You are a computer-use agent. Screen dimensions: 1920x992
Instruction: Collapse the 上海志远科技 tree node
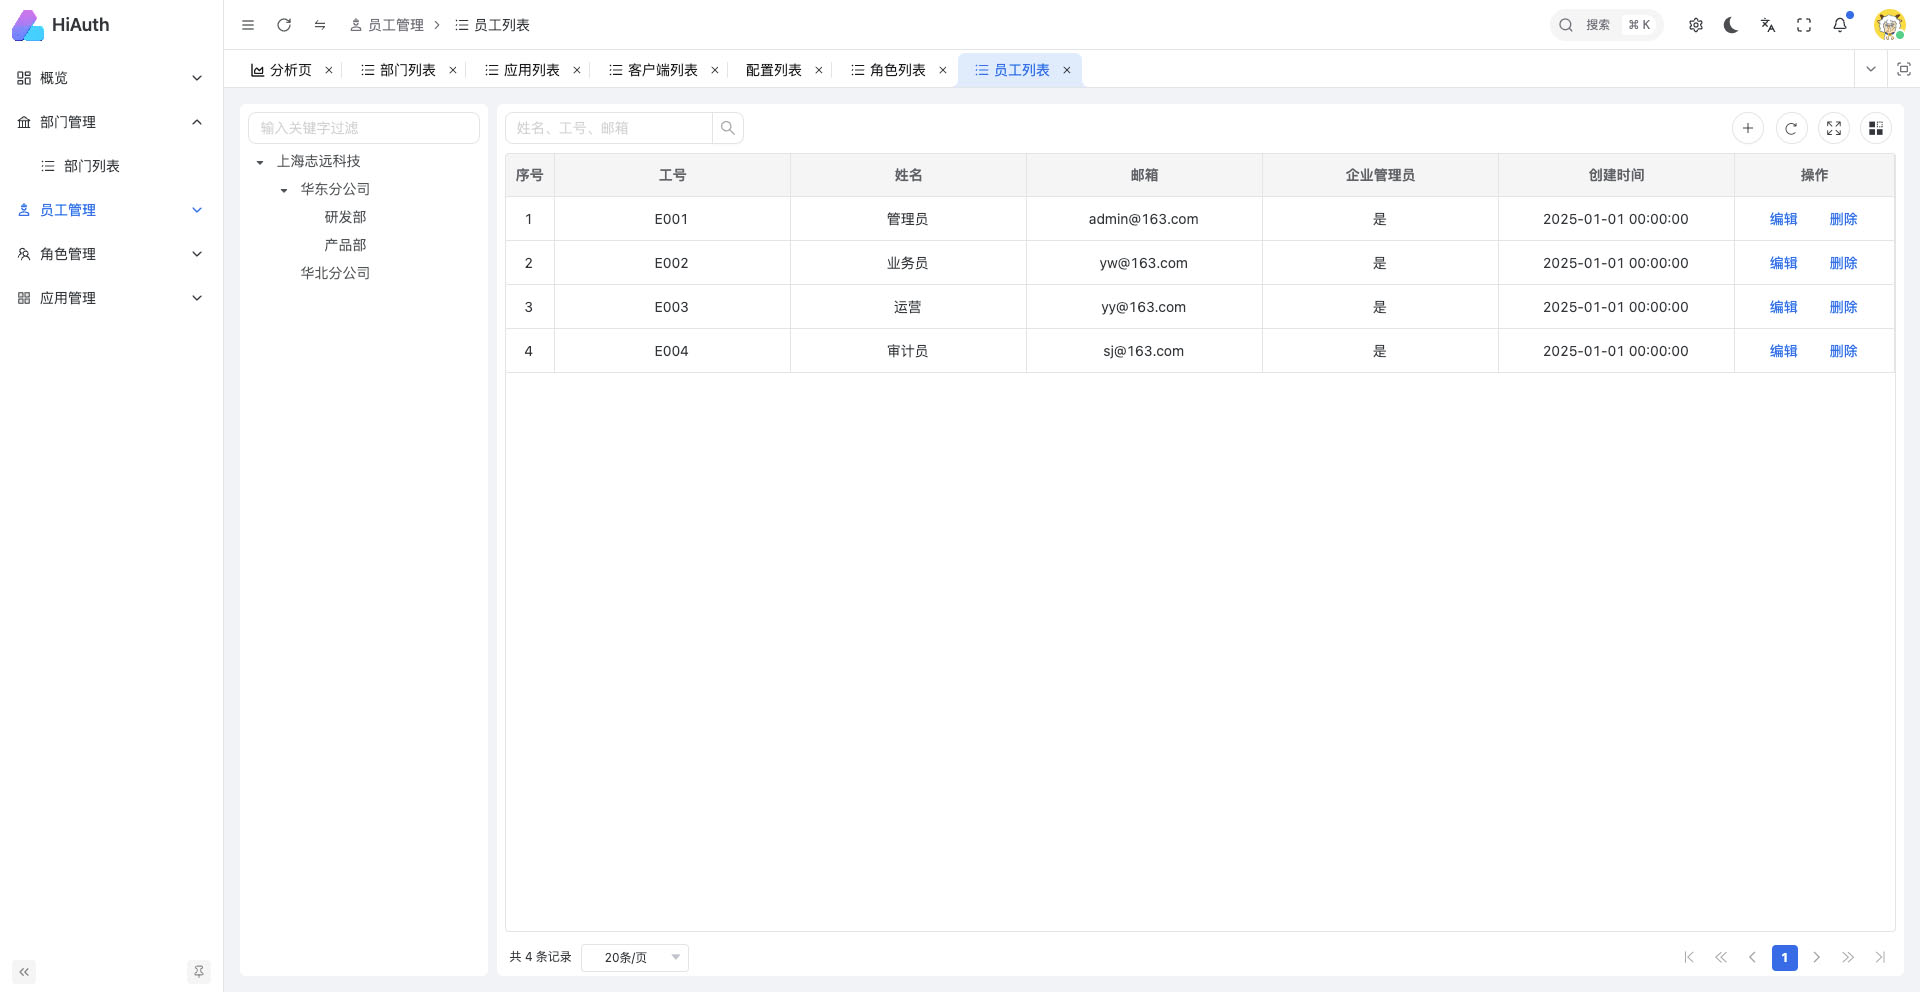click(260, 162)
